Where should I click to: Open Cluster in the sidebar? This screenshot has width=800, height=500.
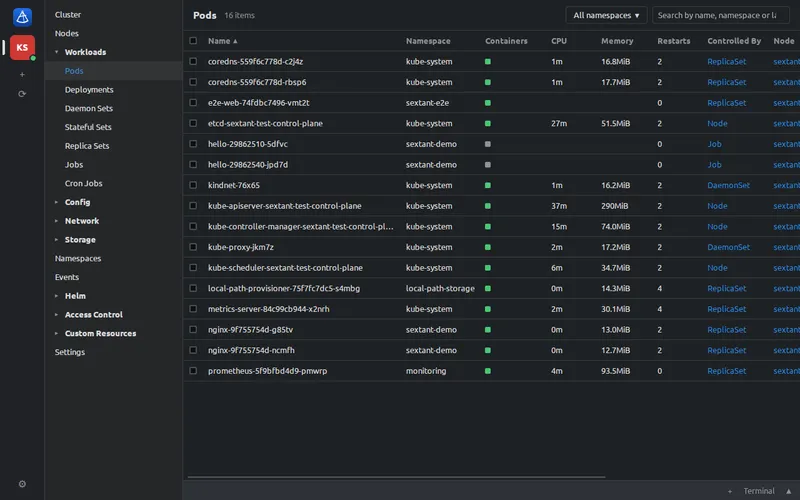click(x=68, y=15)
